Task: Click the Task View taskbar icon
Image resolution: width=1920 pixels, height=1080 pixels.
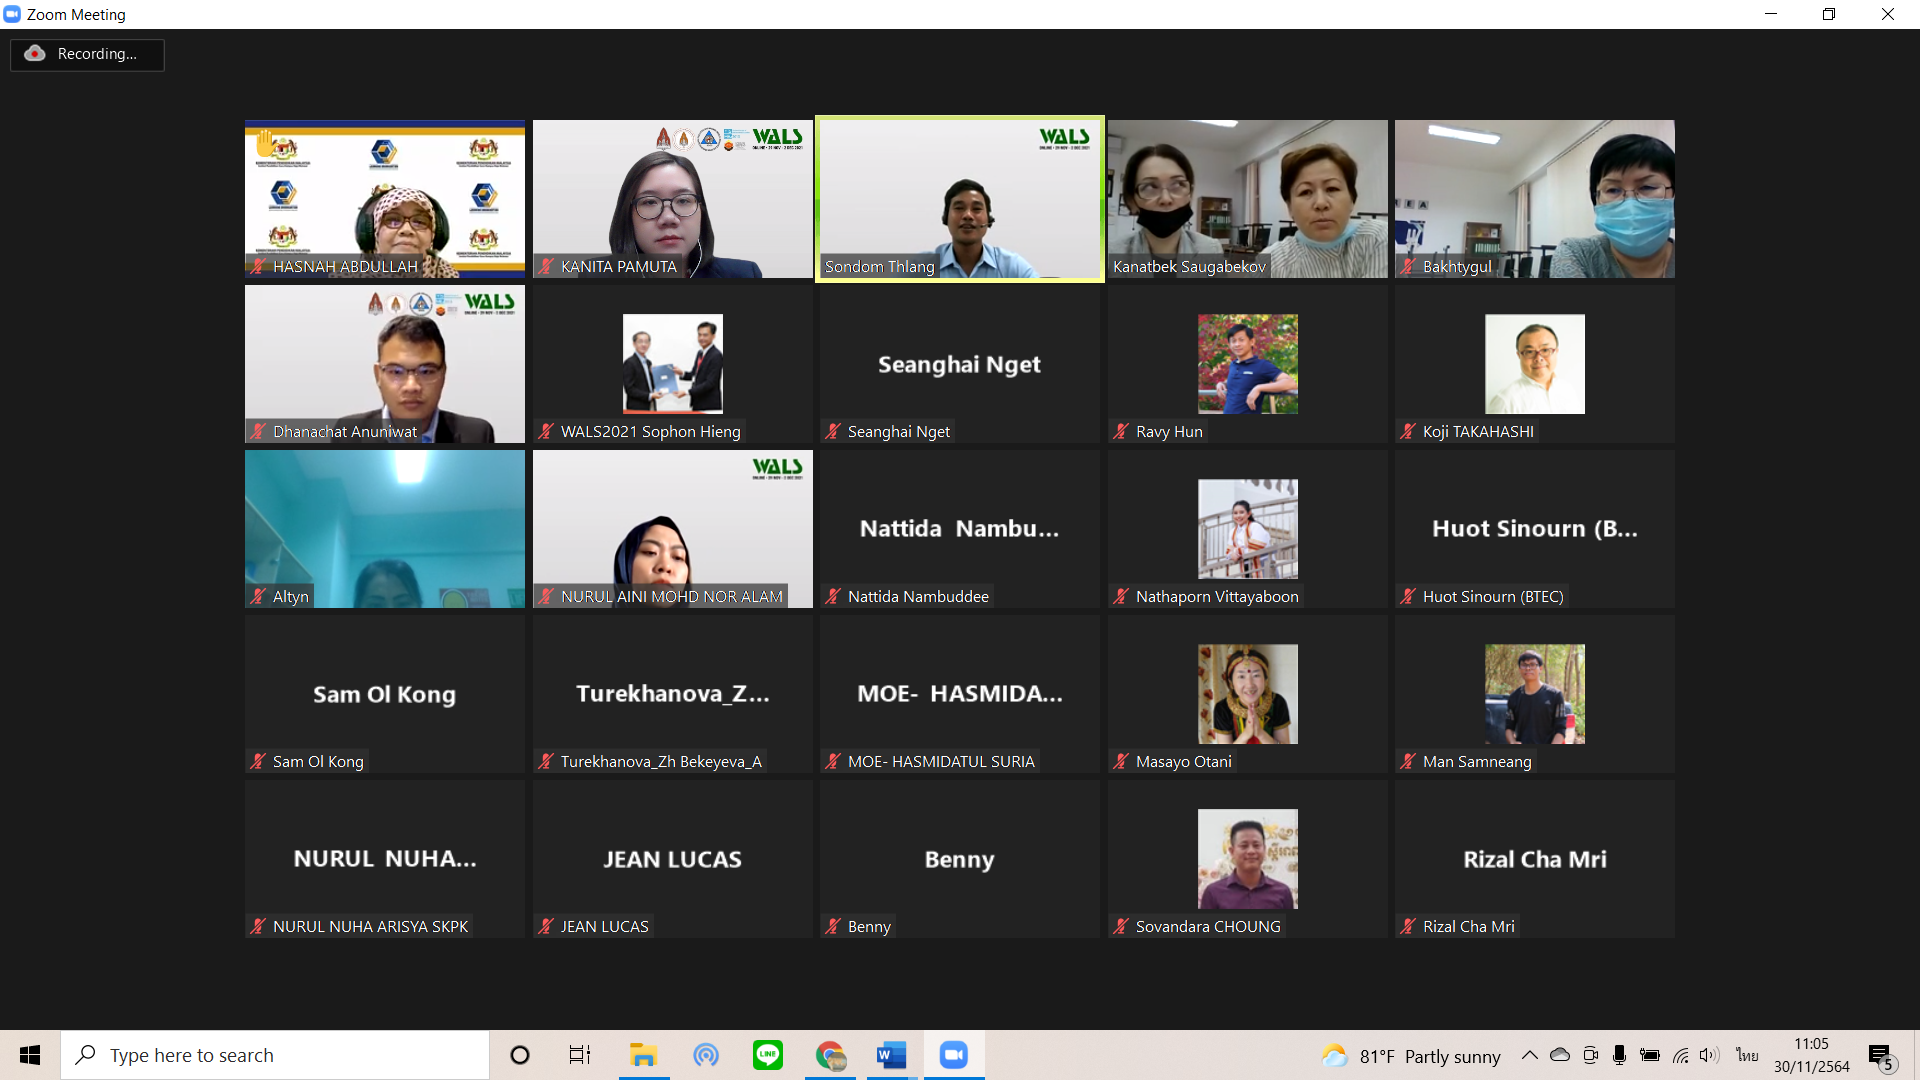Action: [580, 1055]
